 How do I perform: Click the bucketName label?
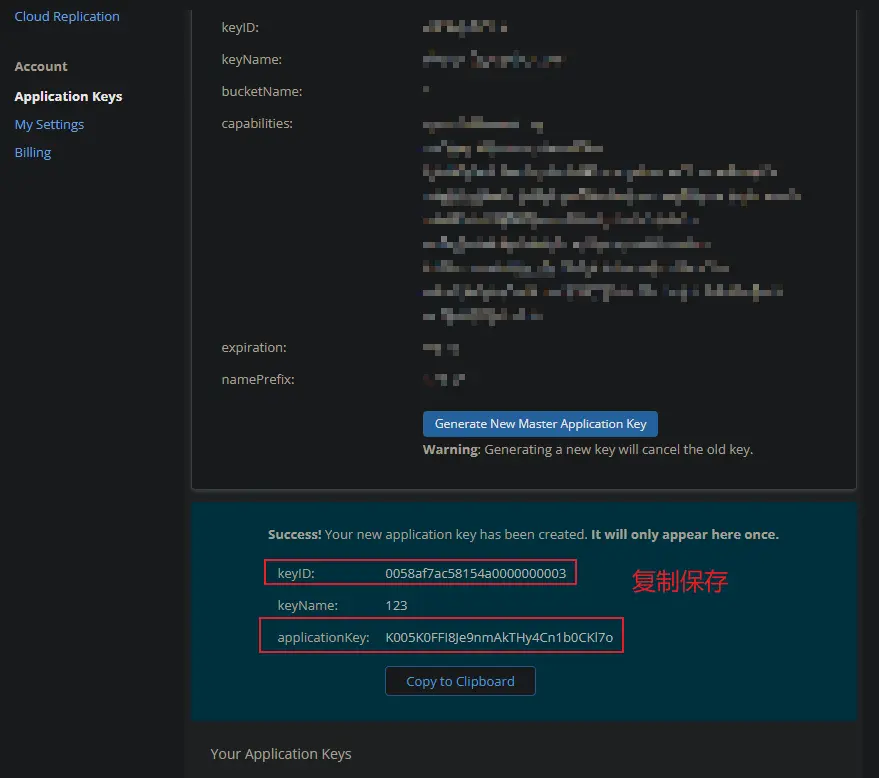[x=262, y=91]
